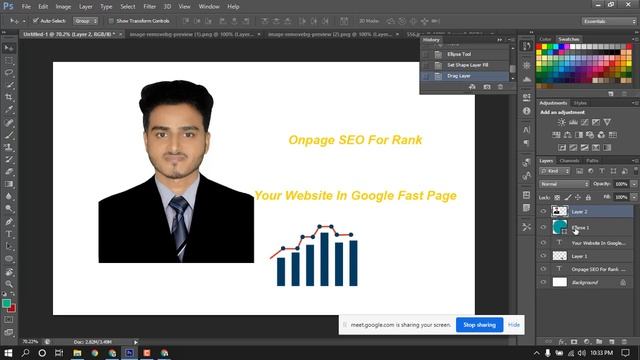640x360 pixels.
Task: Show hidden system tray icons chevron
Action: (x=536, y=353)
